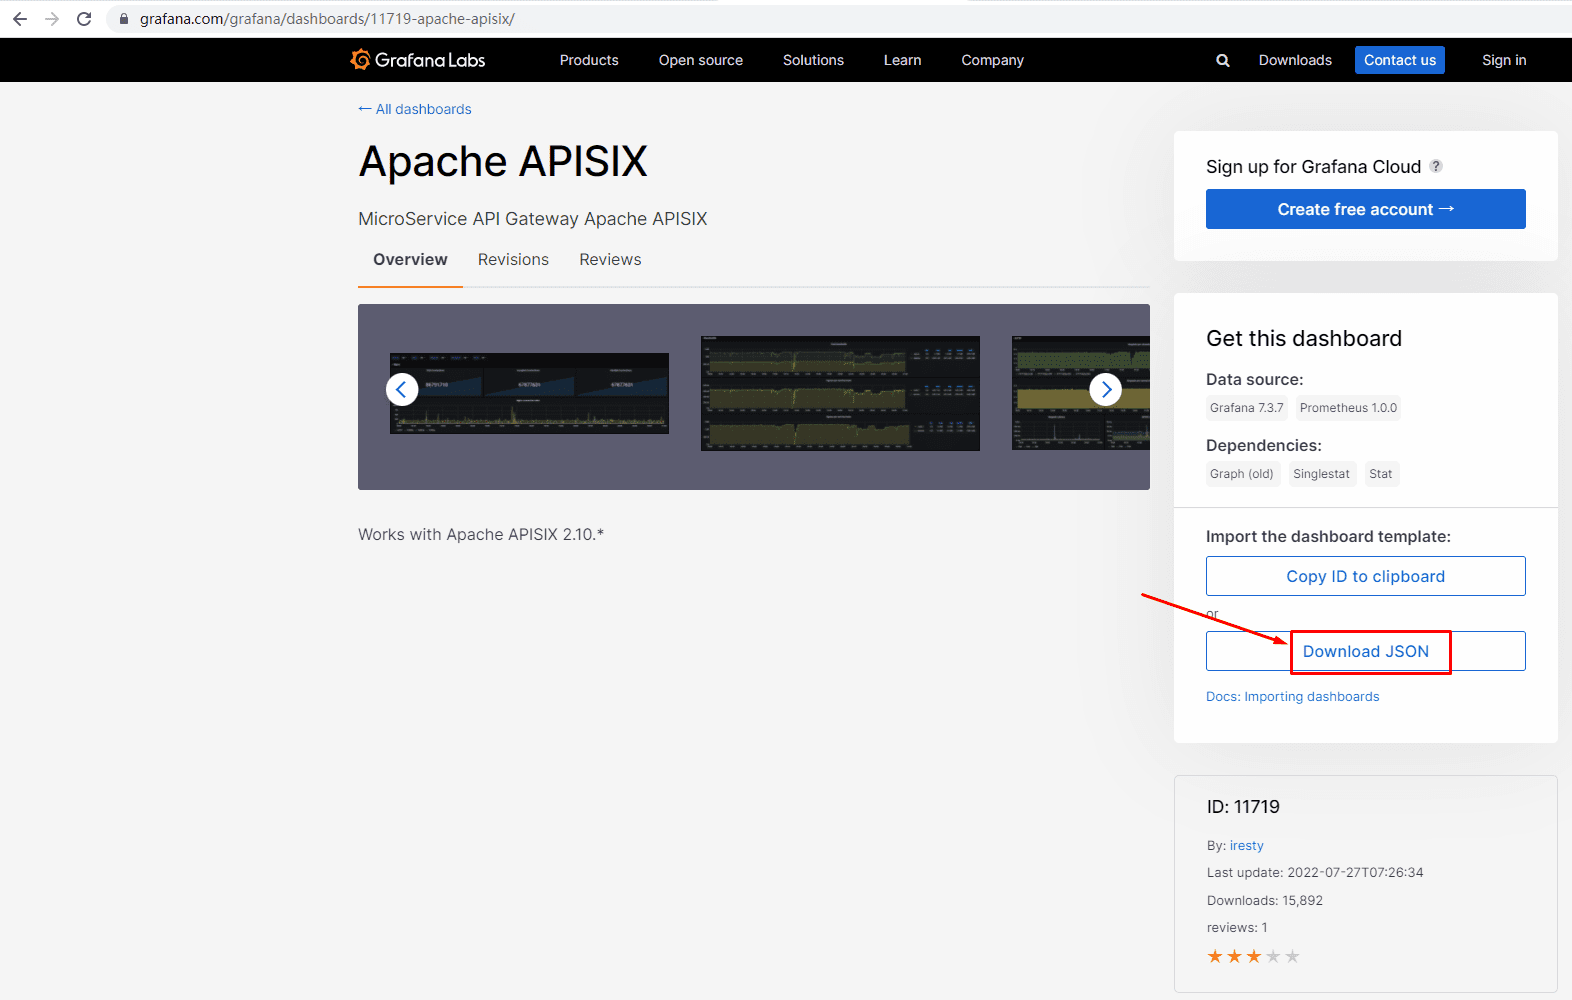1572x1000 pixels.
Task: Open the Solutions menu
Action: coord(813,60)
